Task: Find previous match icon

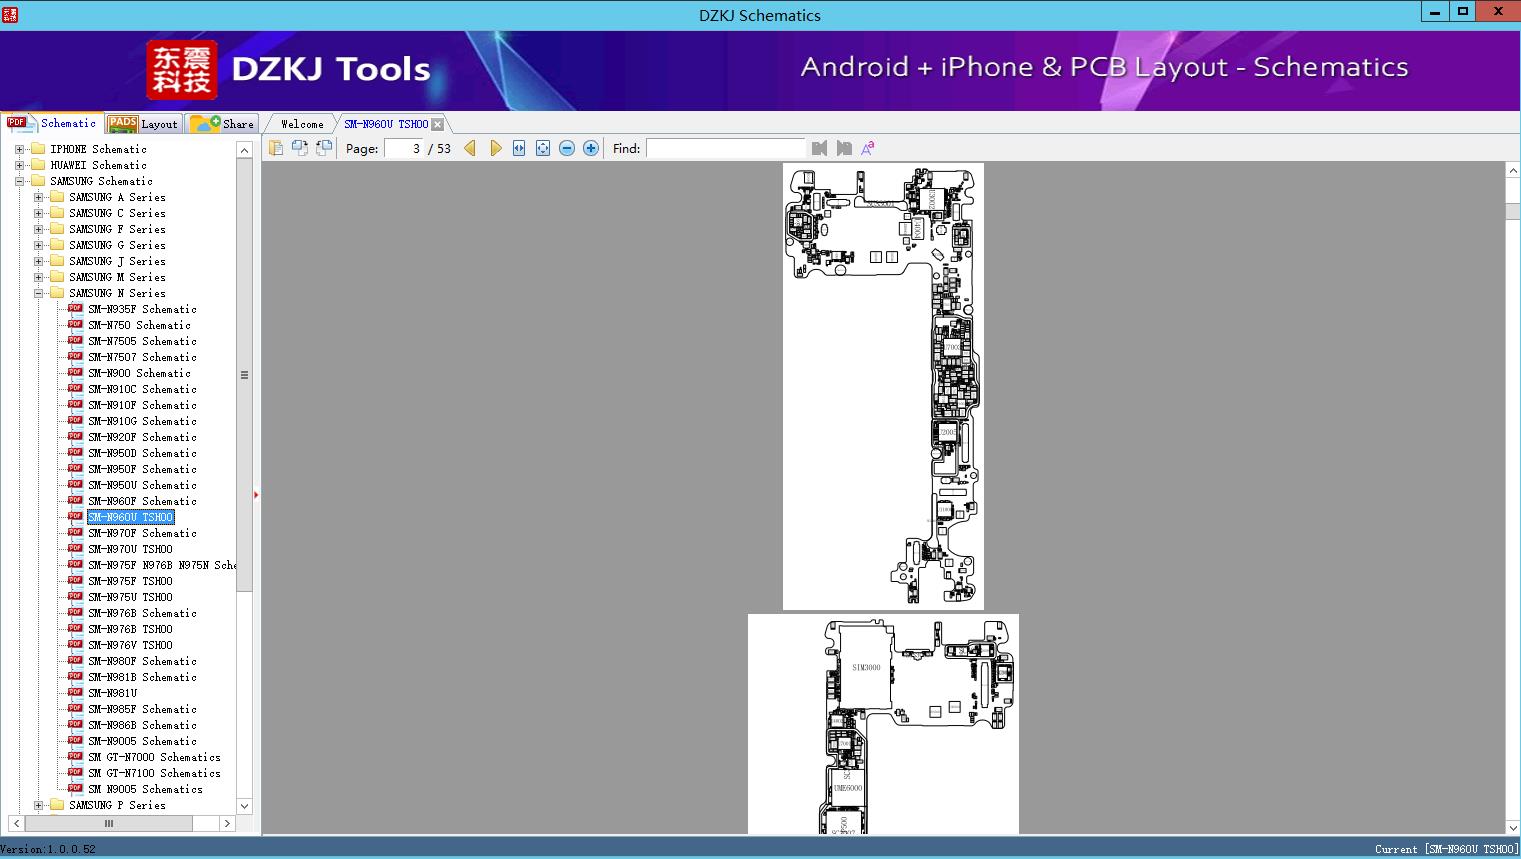Action: [x=820, y=148]
